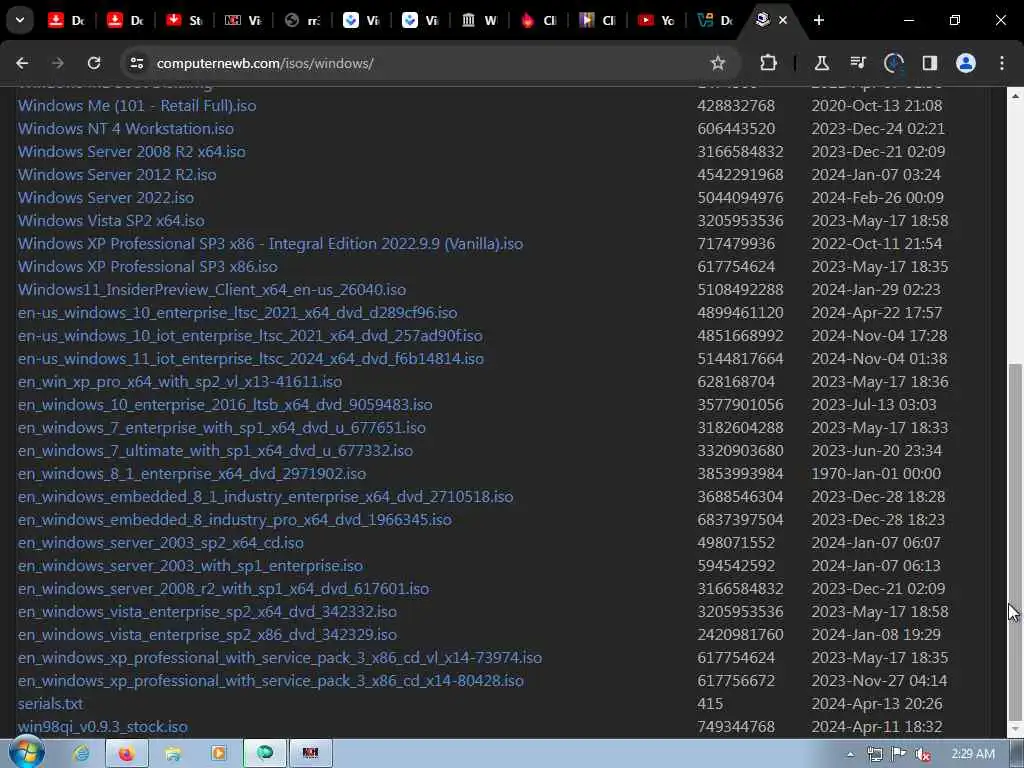Image resolution: width=1024 pixels, height=768 pixels.
Task: Open the profile avatar icon
Action: tap(966, 63)
